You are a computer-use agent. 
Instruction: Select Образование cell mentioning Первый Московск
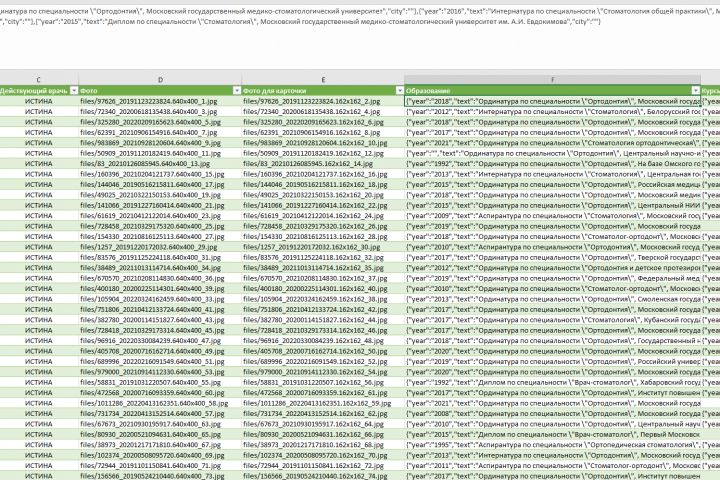[x=552, y=435]
